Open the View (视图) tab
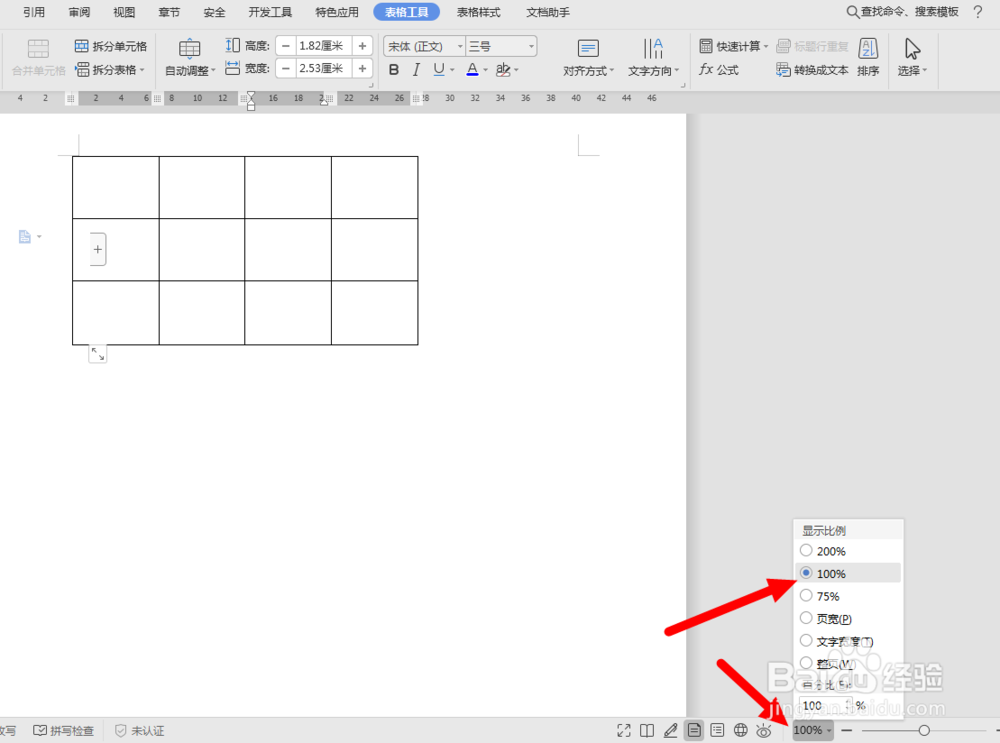1000x743 pixels. [124, 12]
